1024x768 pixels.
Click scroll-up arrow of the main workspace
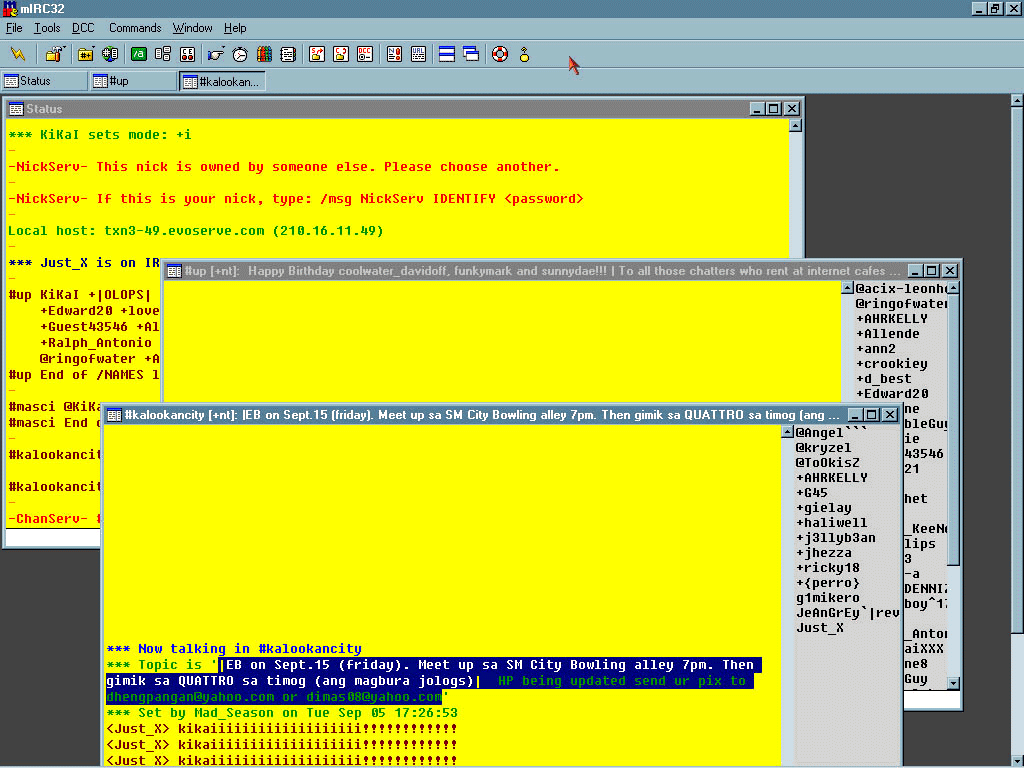(1017, 101)
